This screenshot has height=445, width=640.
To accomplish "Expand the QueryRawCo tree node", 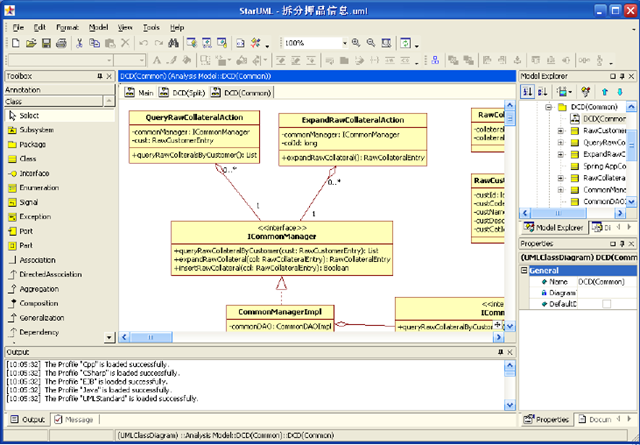I will (x=561, y=142).
